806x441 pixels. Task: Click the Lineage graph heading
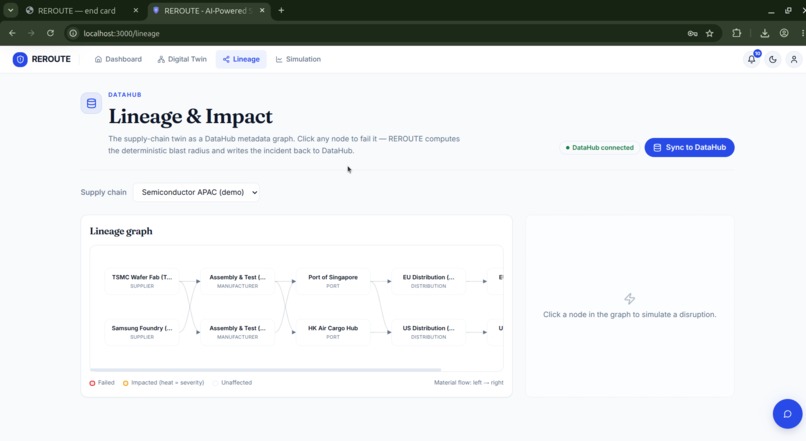[x=121, y=231]
